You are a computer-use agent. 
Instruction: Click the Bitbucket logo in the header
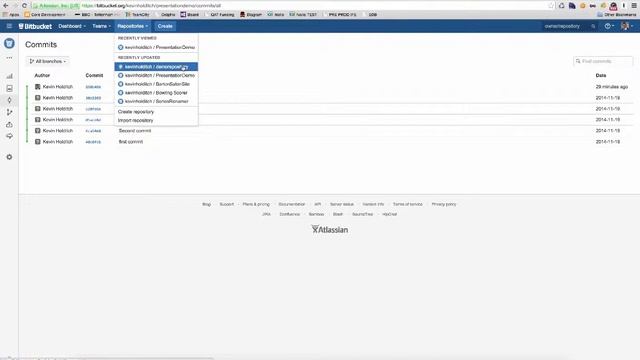pos(35,26)
